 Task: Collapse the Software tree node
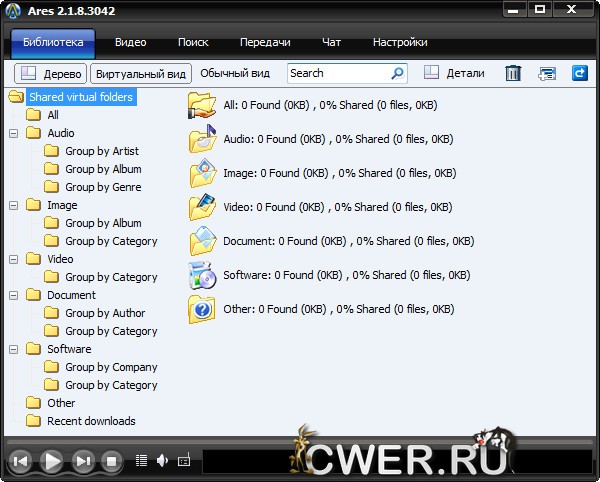click(14, 349)
